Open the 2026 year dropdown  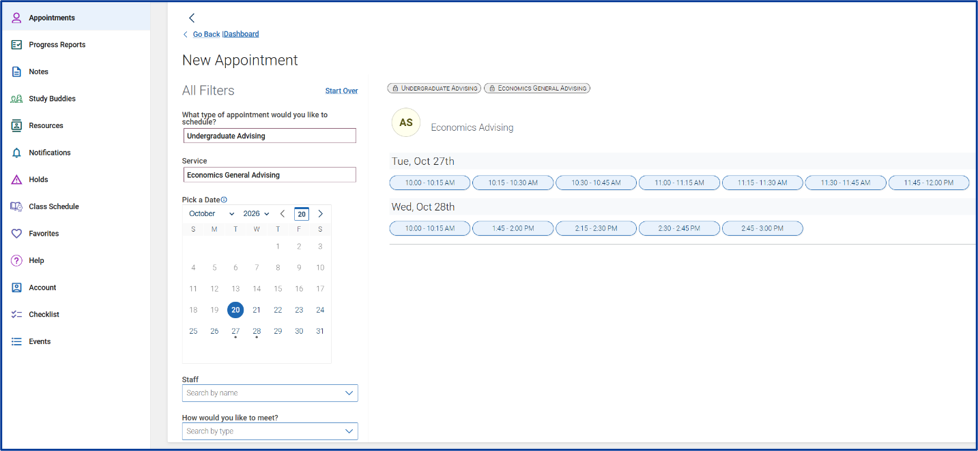coord(256,213)
